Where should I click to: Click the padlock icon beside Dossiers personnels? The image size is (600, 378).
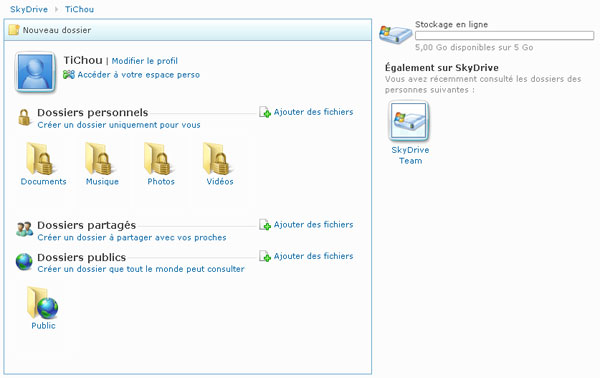[x=24, y=117]
